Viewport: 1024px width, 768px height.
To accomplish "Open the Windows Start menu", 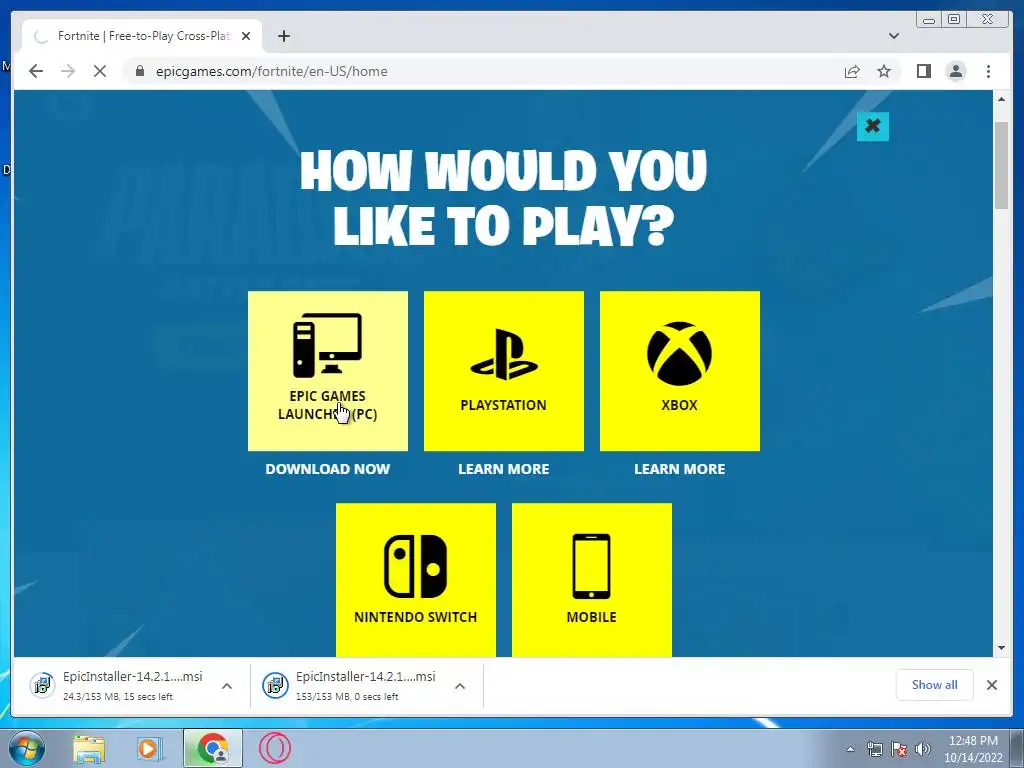I will coord(27,748).
